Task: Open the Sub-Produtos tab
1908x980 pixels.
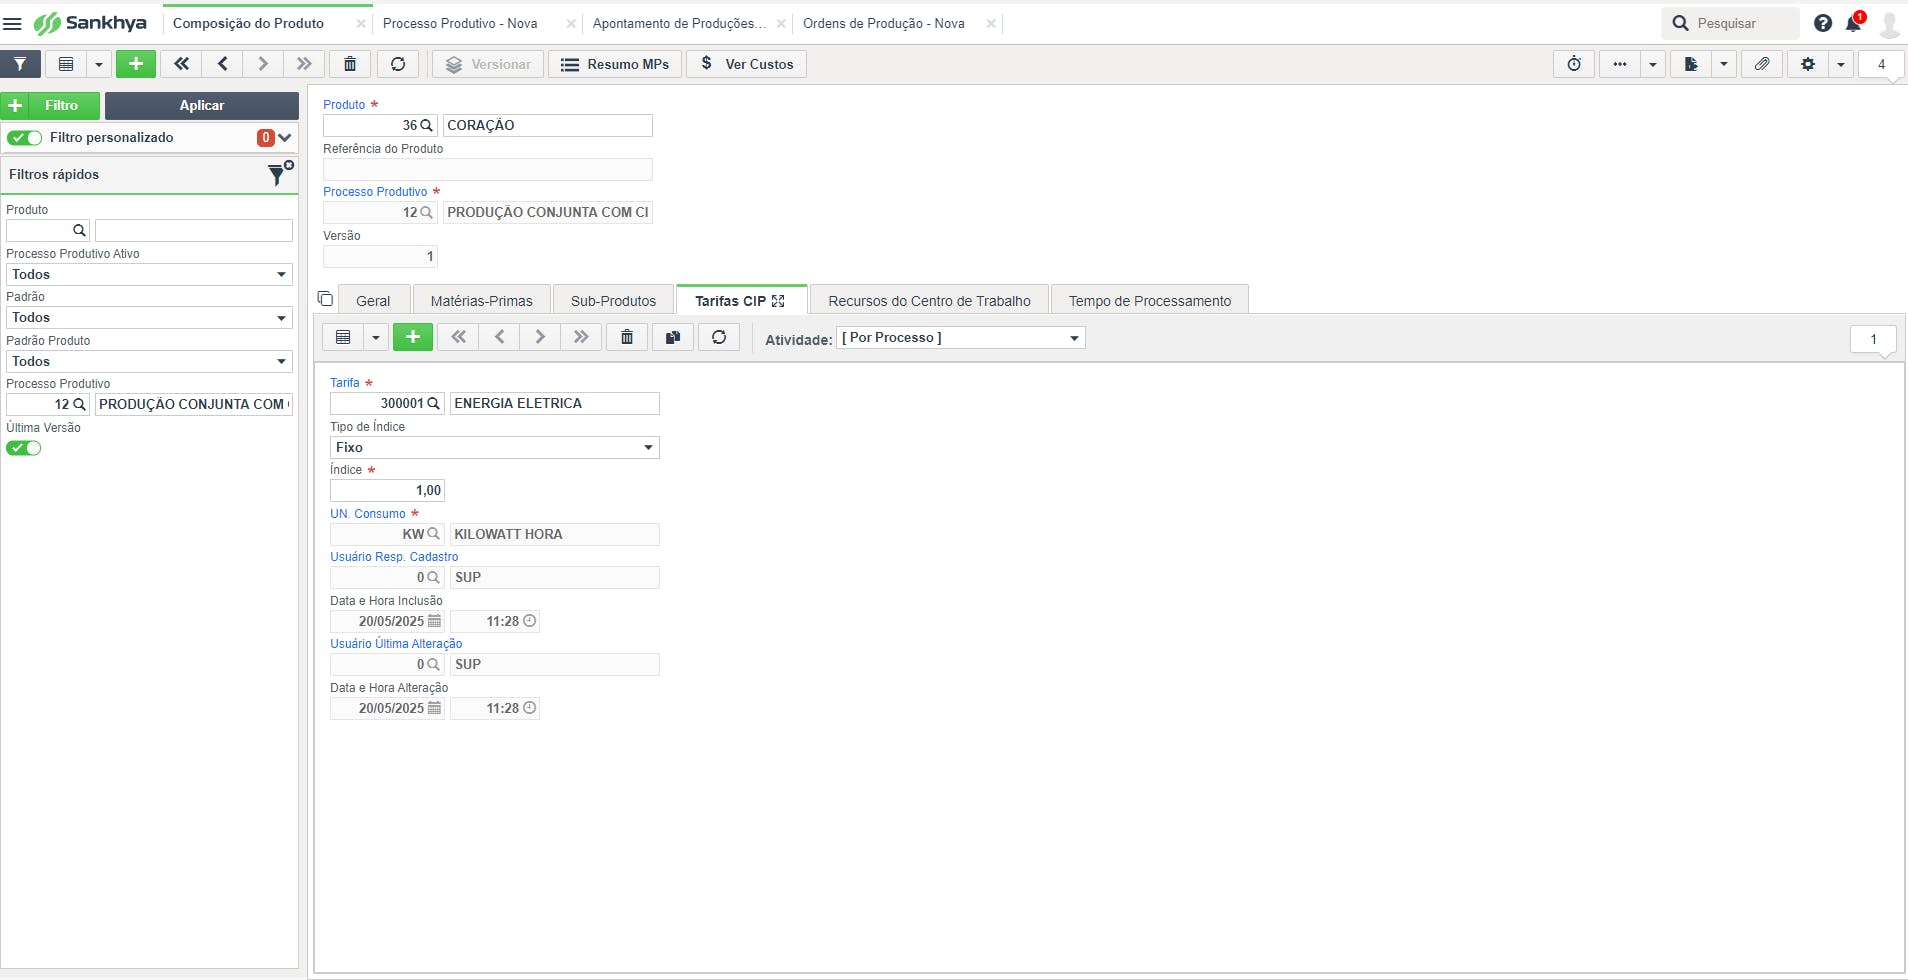Action: coord(614,300)
